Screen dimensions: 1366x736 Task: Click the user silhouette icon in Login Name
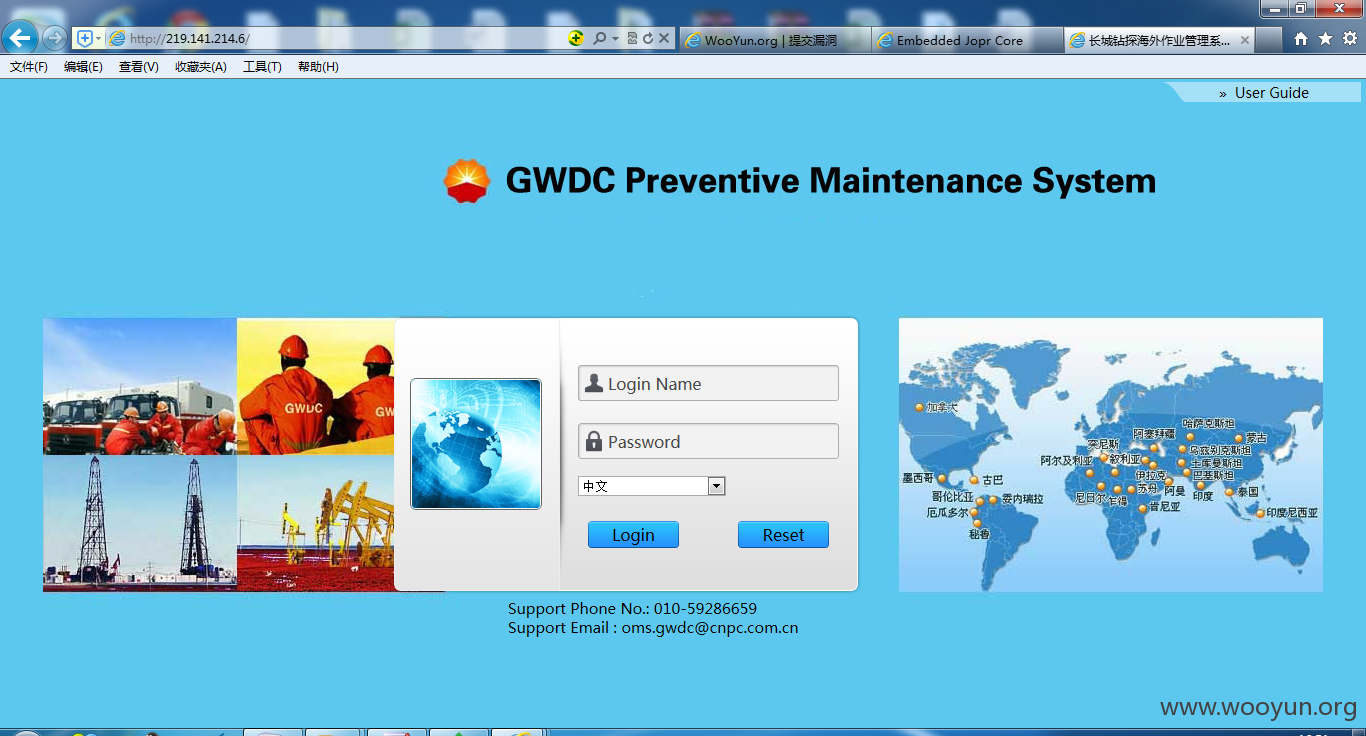[x=593, y=383]
